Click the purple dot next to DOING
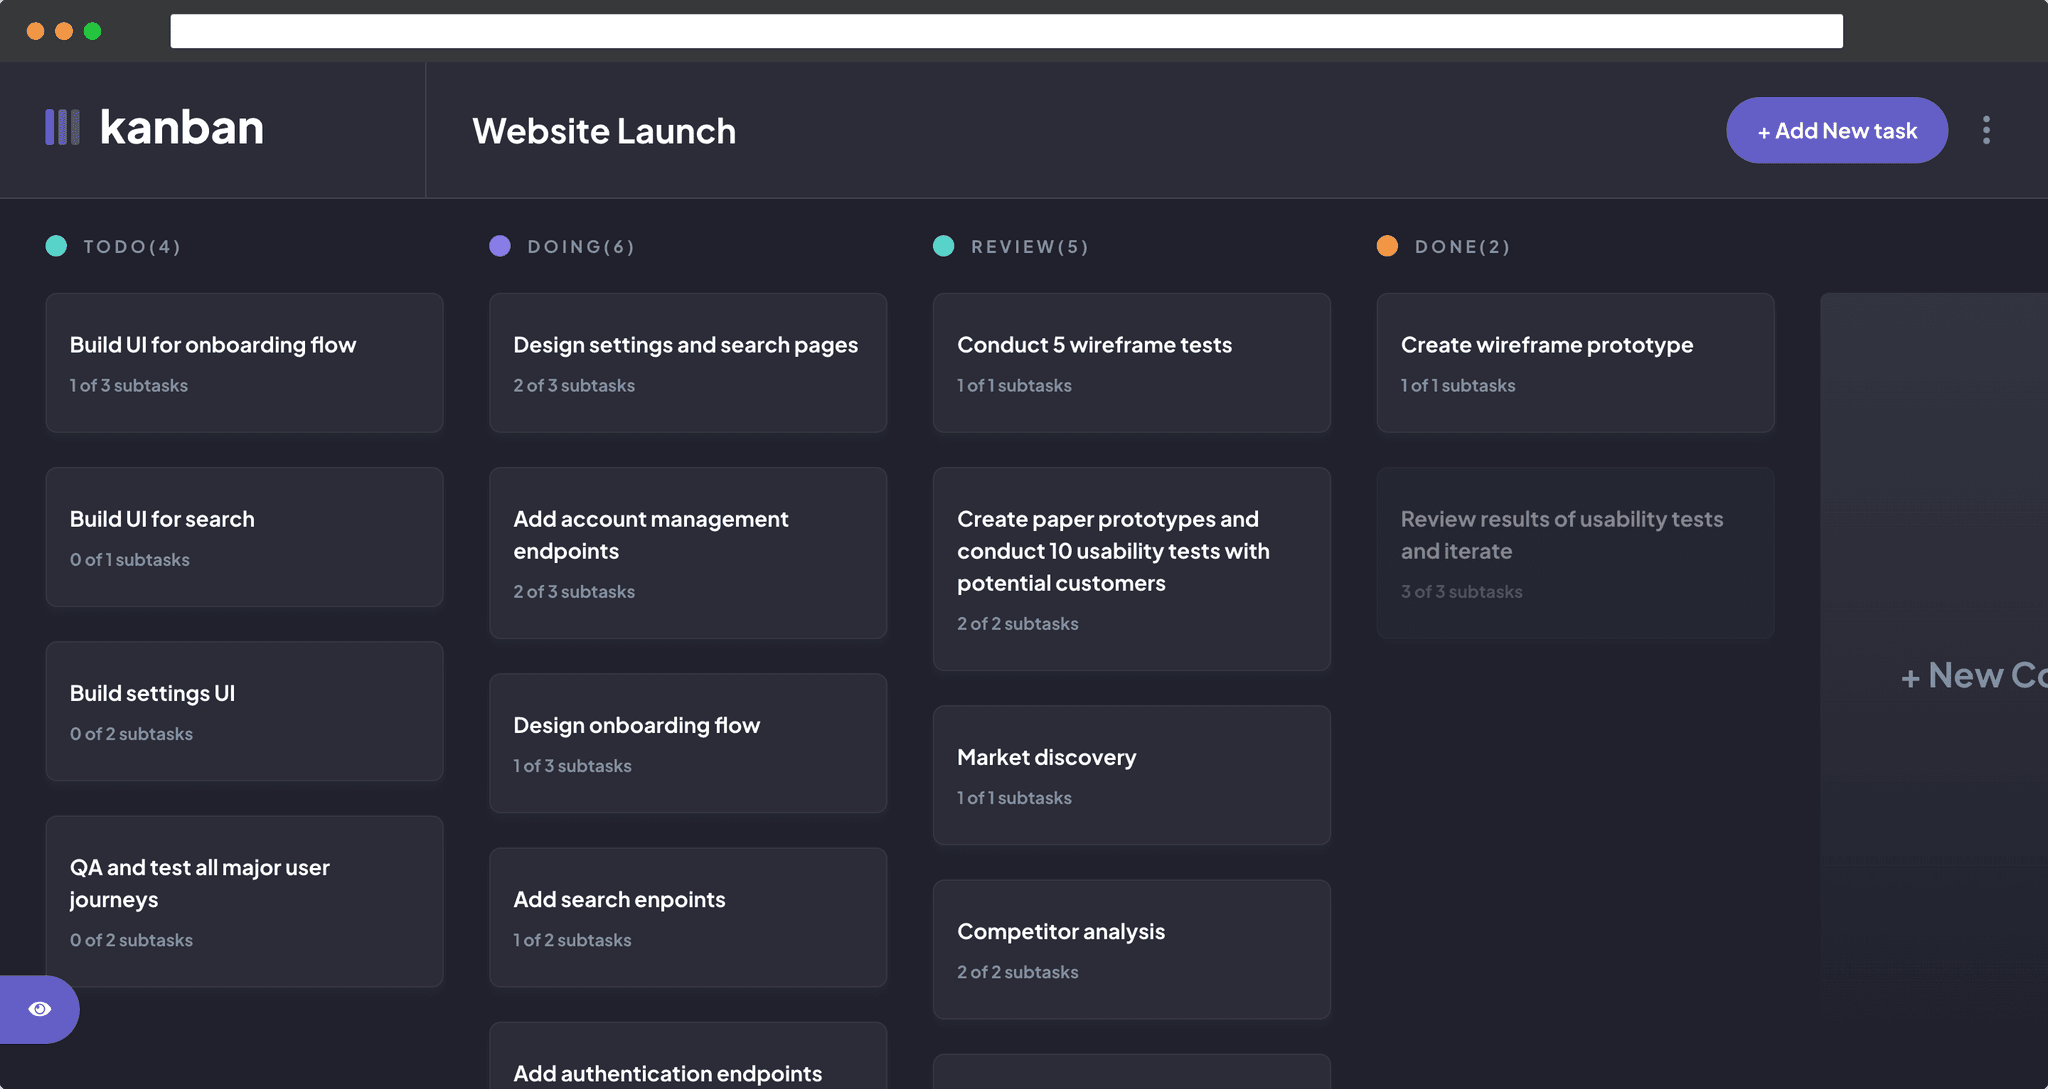Image resolution: width=2048 pixels, height=1089 pixels. tap(500, 245)
